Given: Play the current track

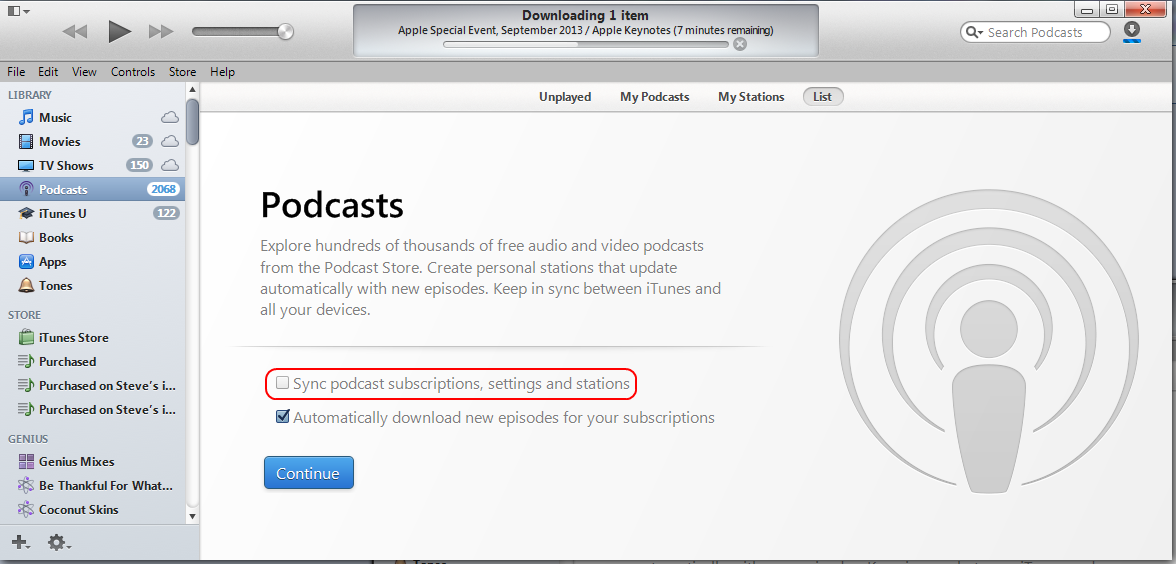Looking at the screenshot, I should (119, 32).
